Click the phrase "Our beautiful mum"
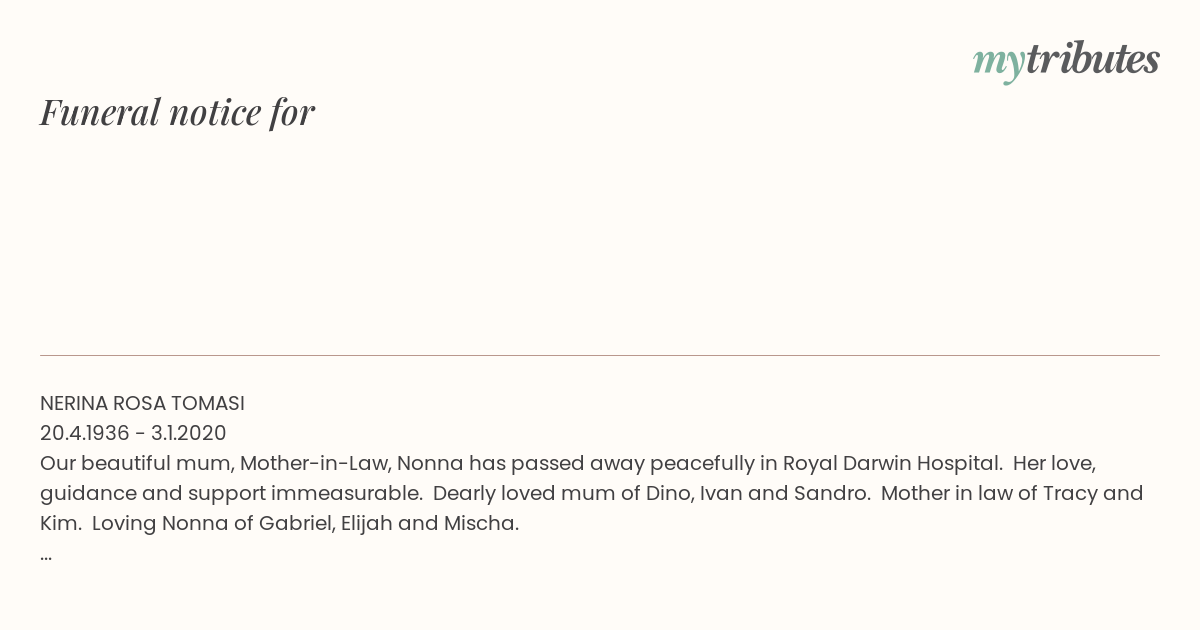Screen dimensions: 1200x630 point(134,464)
